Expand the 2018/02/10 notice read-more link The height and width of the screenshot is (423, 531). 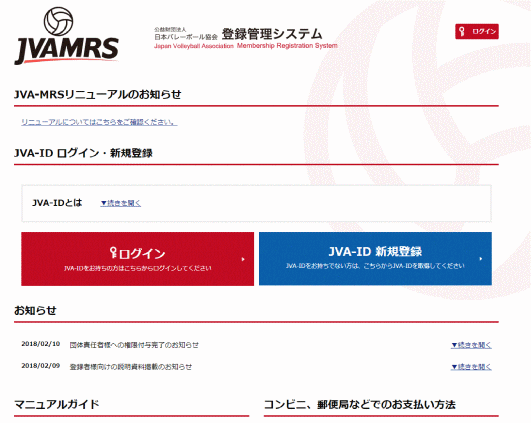coord(471,345)
